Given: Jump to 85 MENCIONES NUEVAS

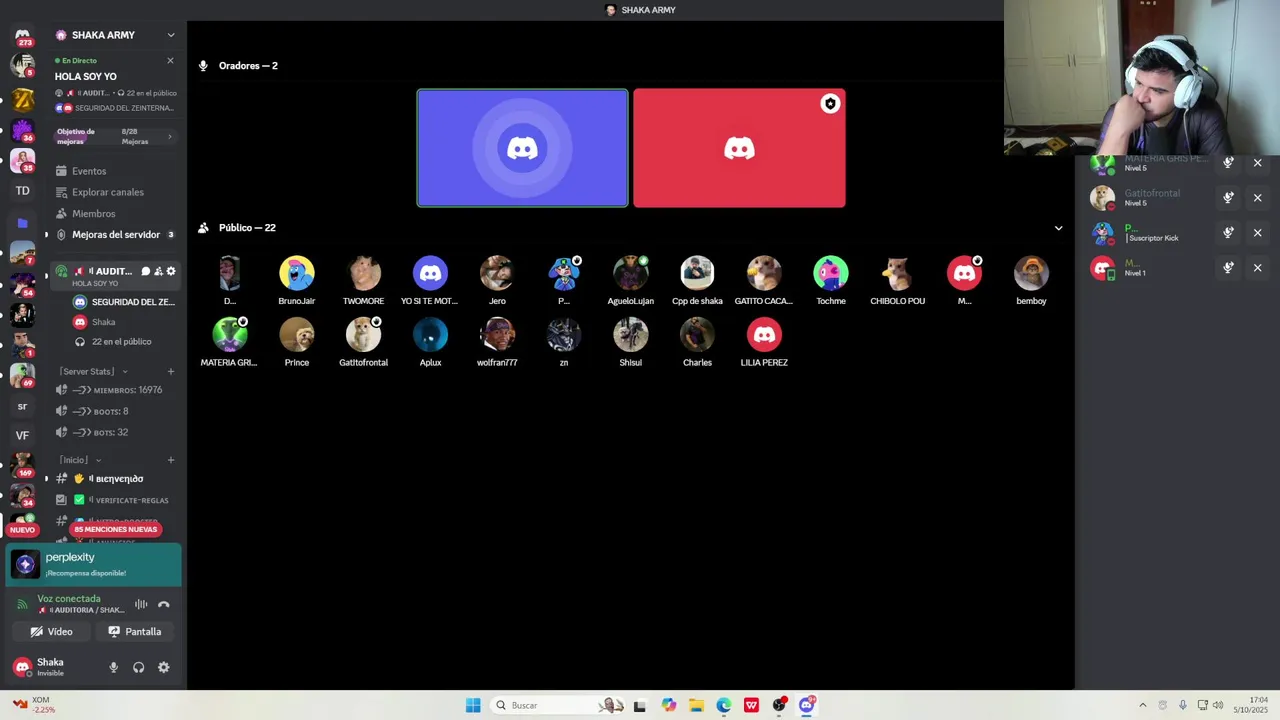Looking at the screenshot, I should [115, 529].
